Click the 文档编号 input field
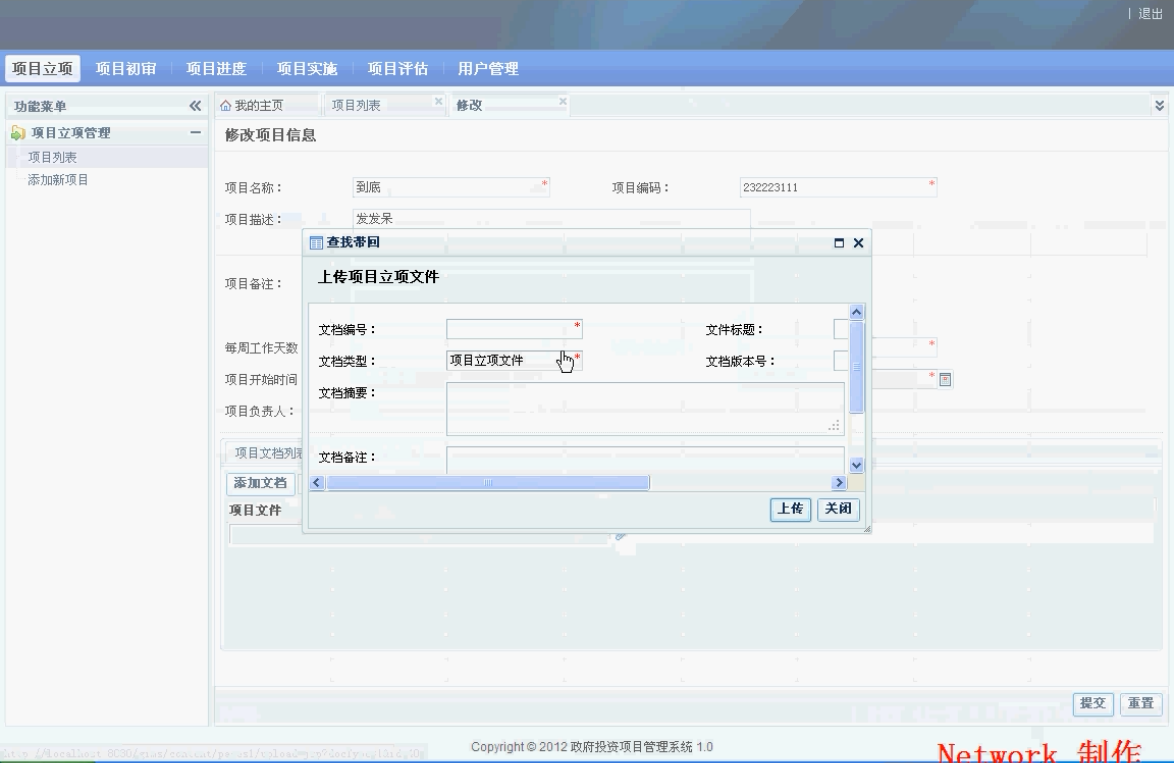The image size is (1174, 763). [x=514, y=329]
